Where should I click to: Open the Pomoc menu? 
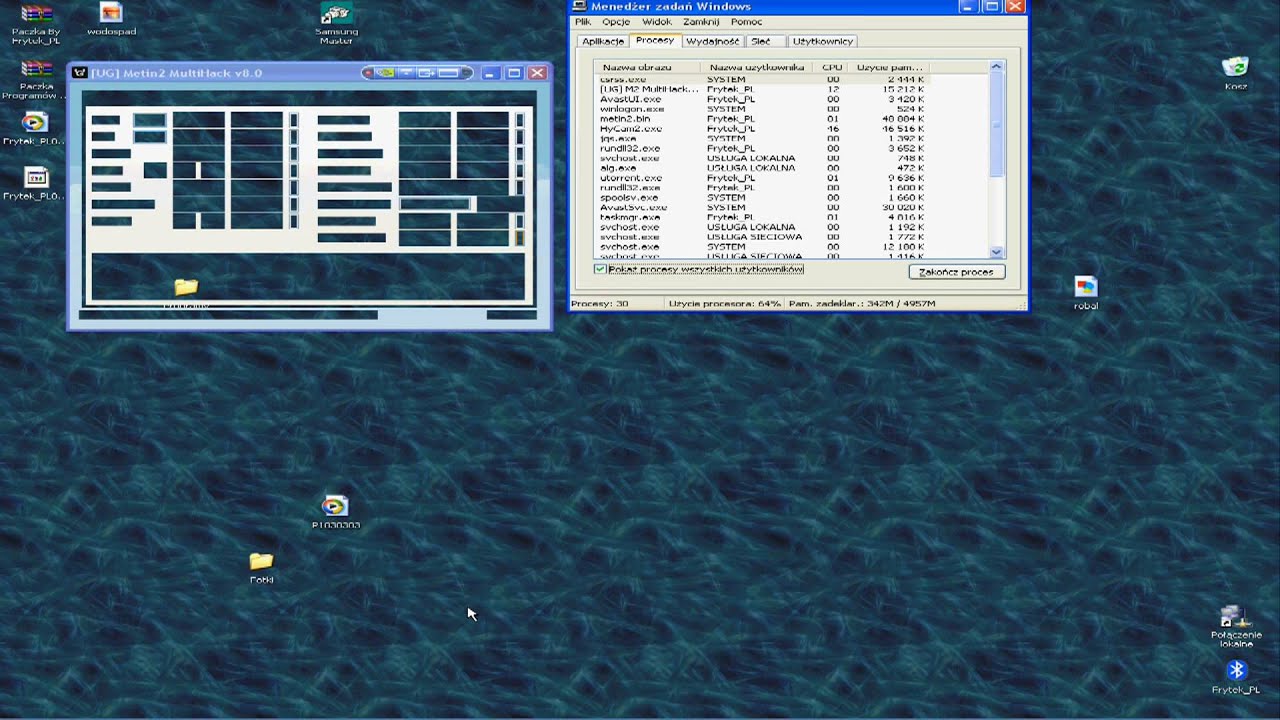[746, 22]
